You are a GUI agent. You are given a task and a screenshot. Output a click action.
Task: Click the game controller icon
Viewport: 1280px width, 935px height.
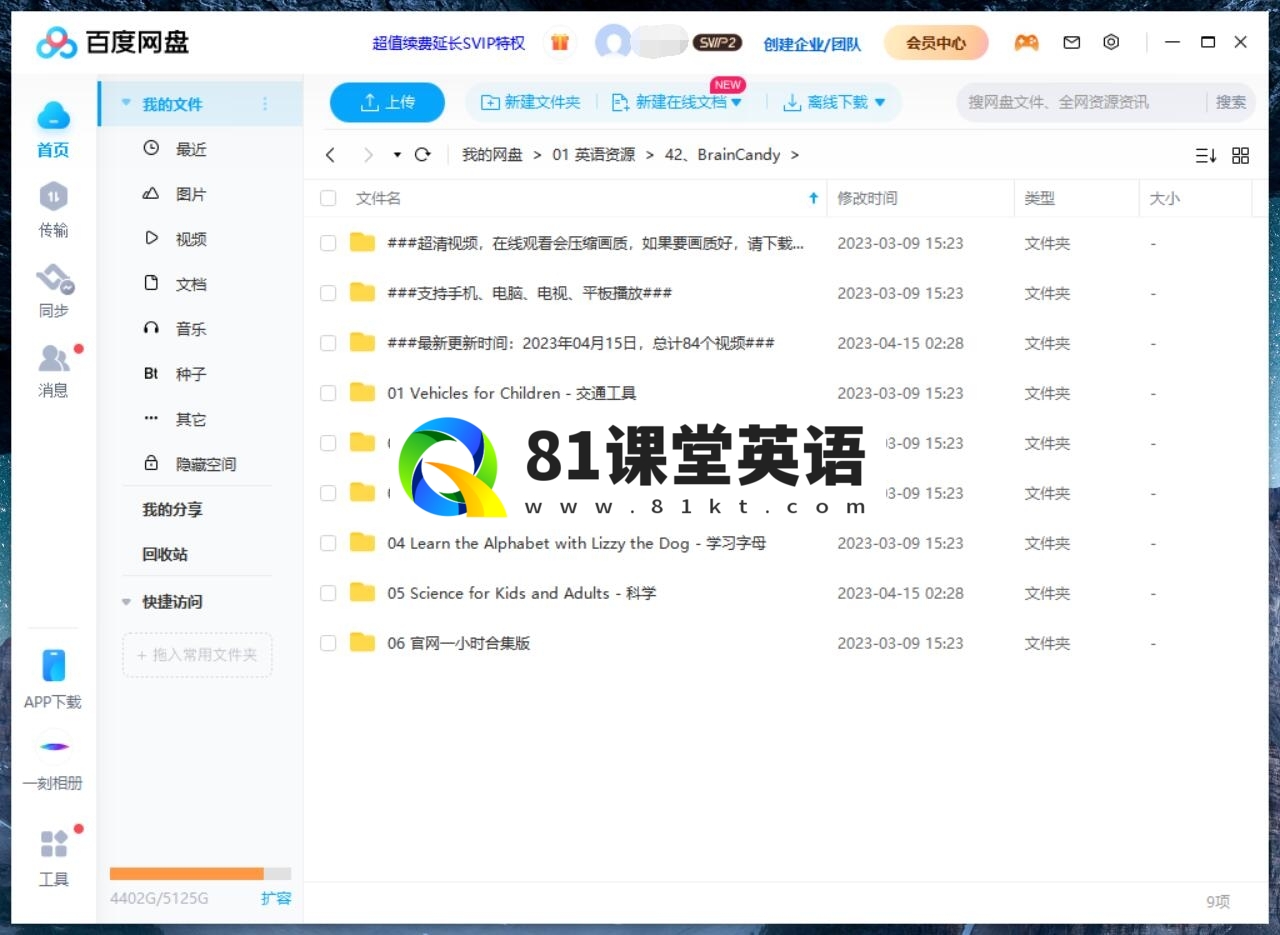click(1026, 43)
